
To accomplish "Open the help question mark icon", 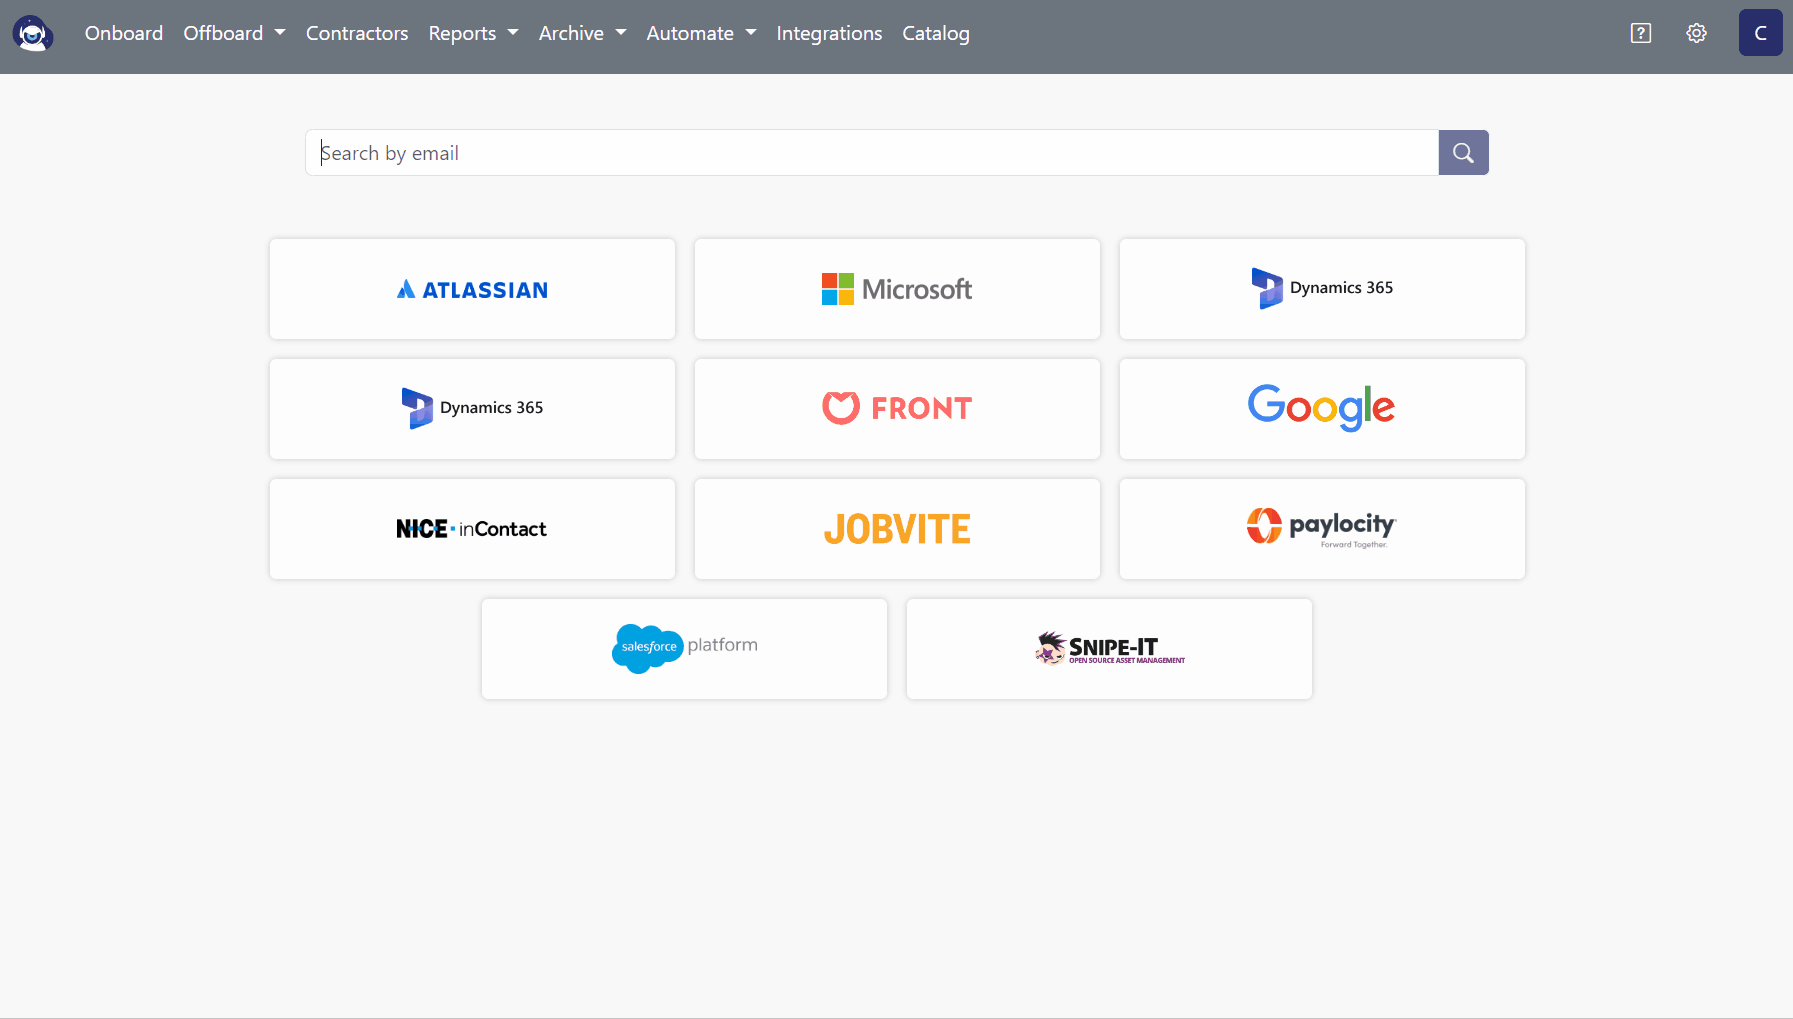I will click(x=1640, y=33).
